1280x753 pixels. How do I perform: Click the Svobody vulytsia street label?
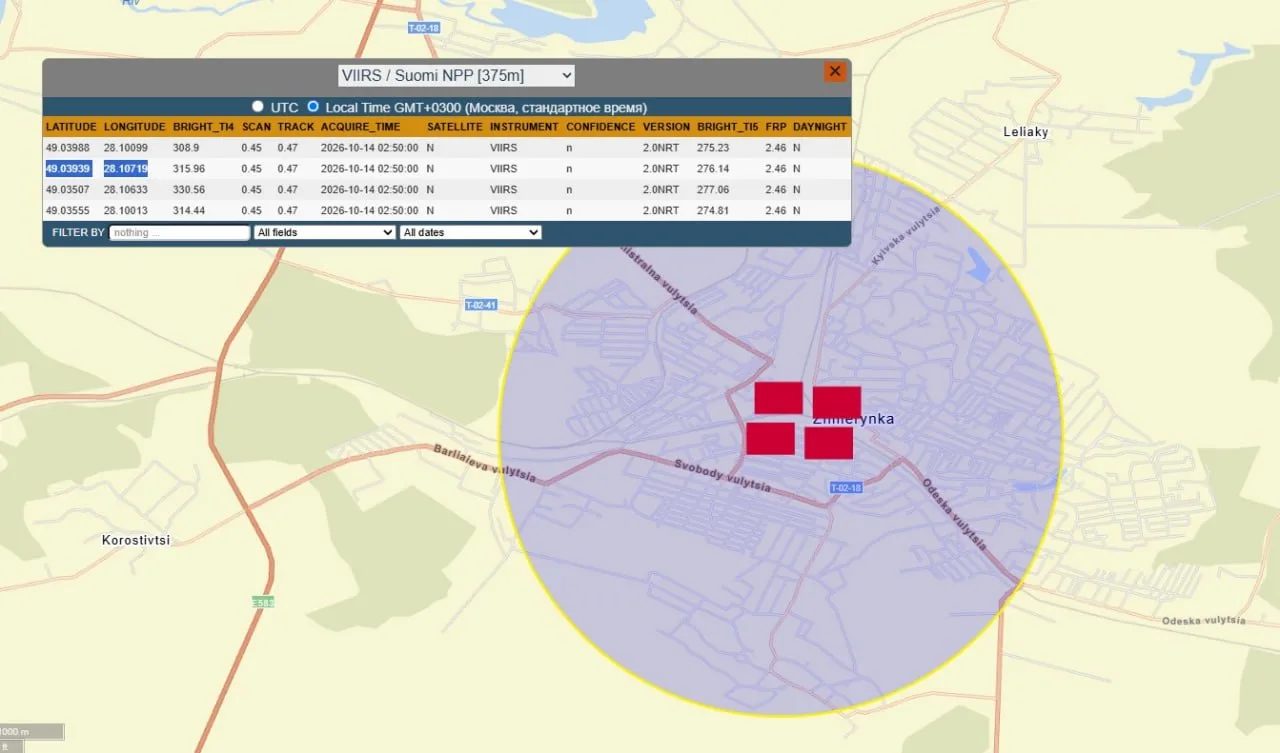tap(722, 475)
